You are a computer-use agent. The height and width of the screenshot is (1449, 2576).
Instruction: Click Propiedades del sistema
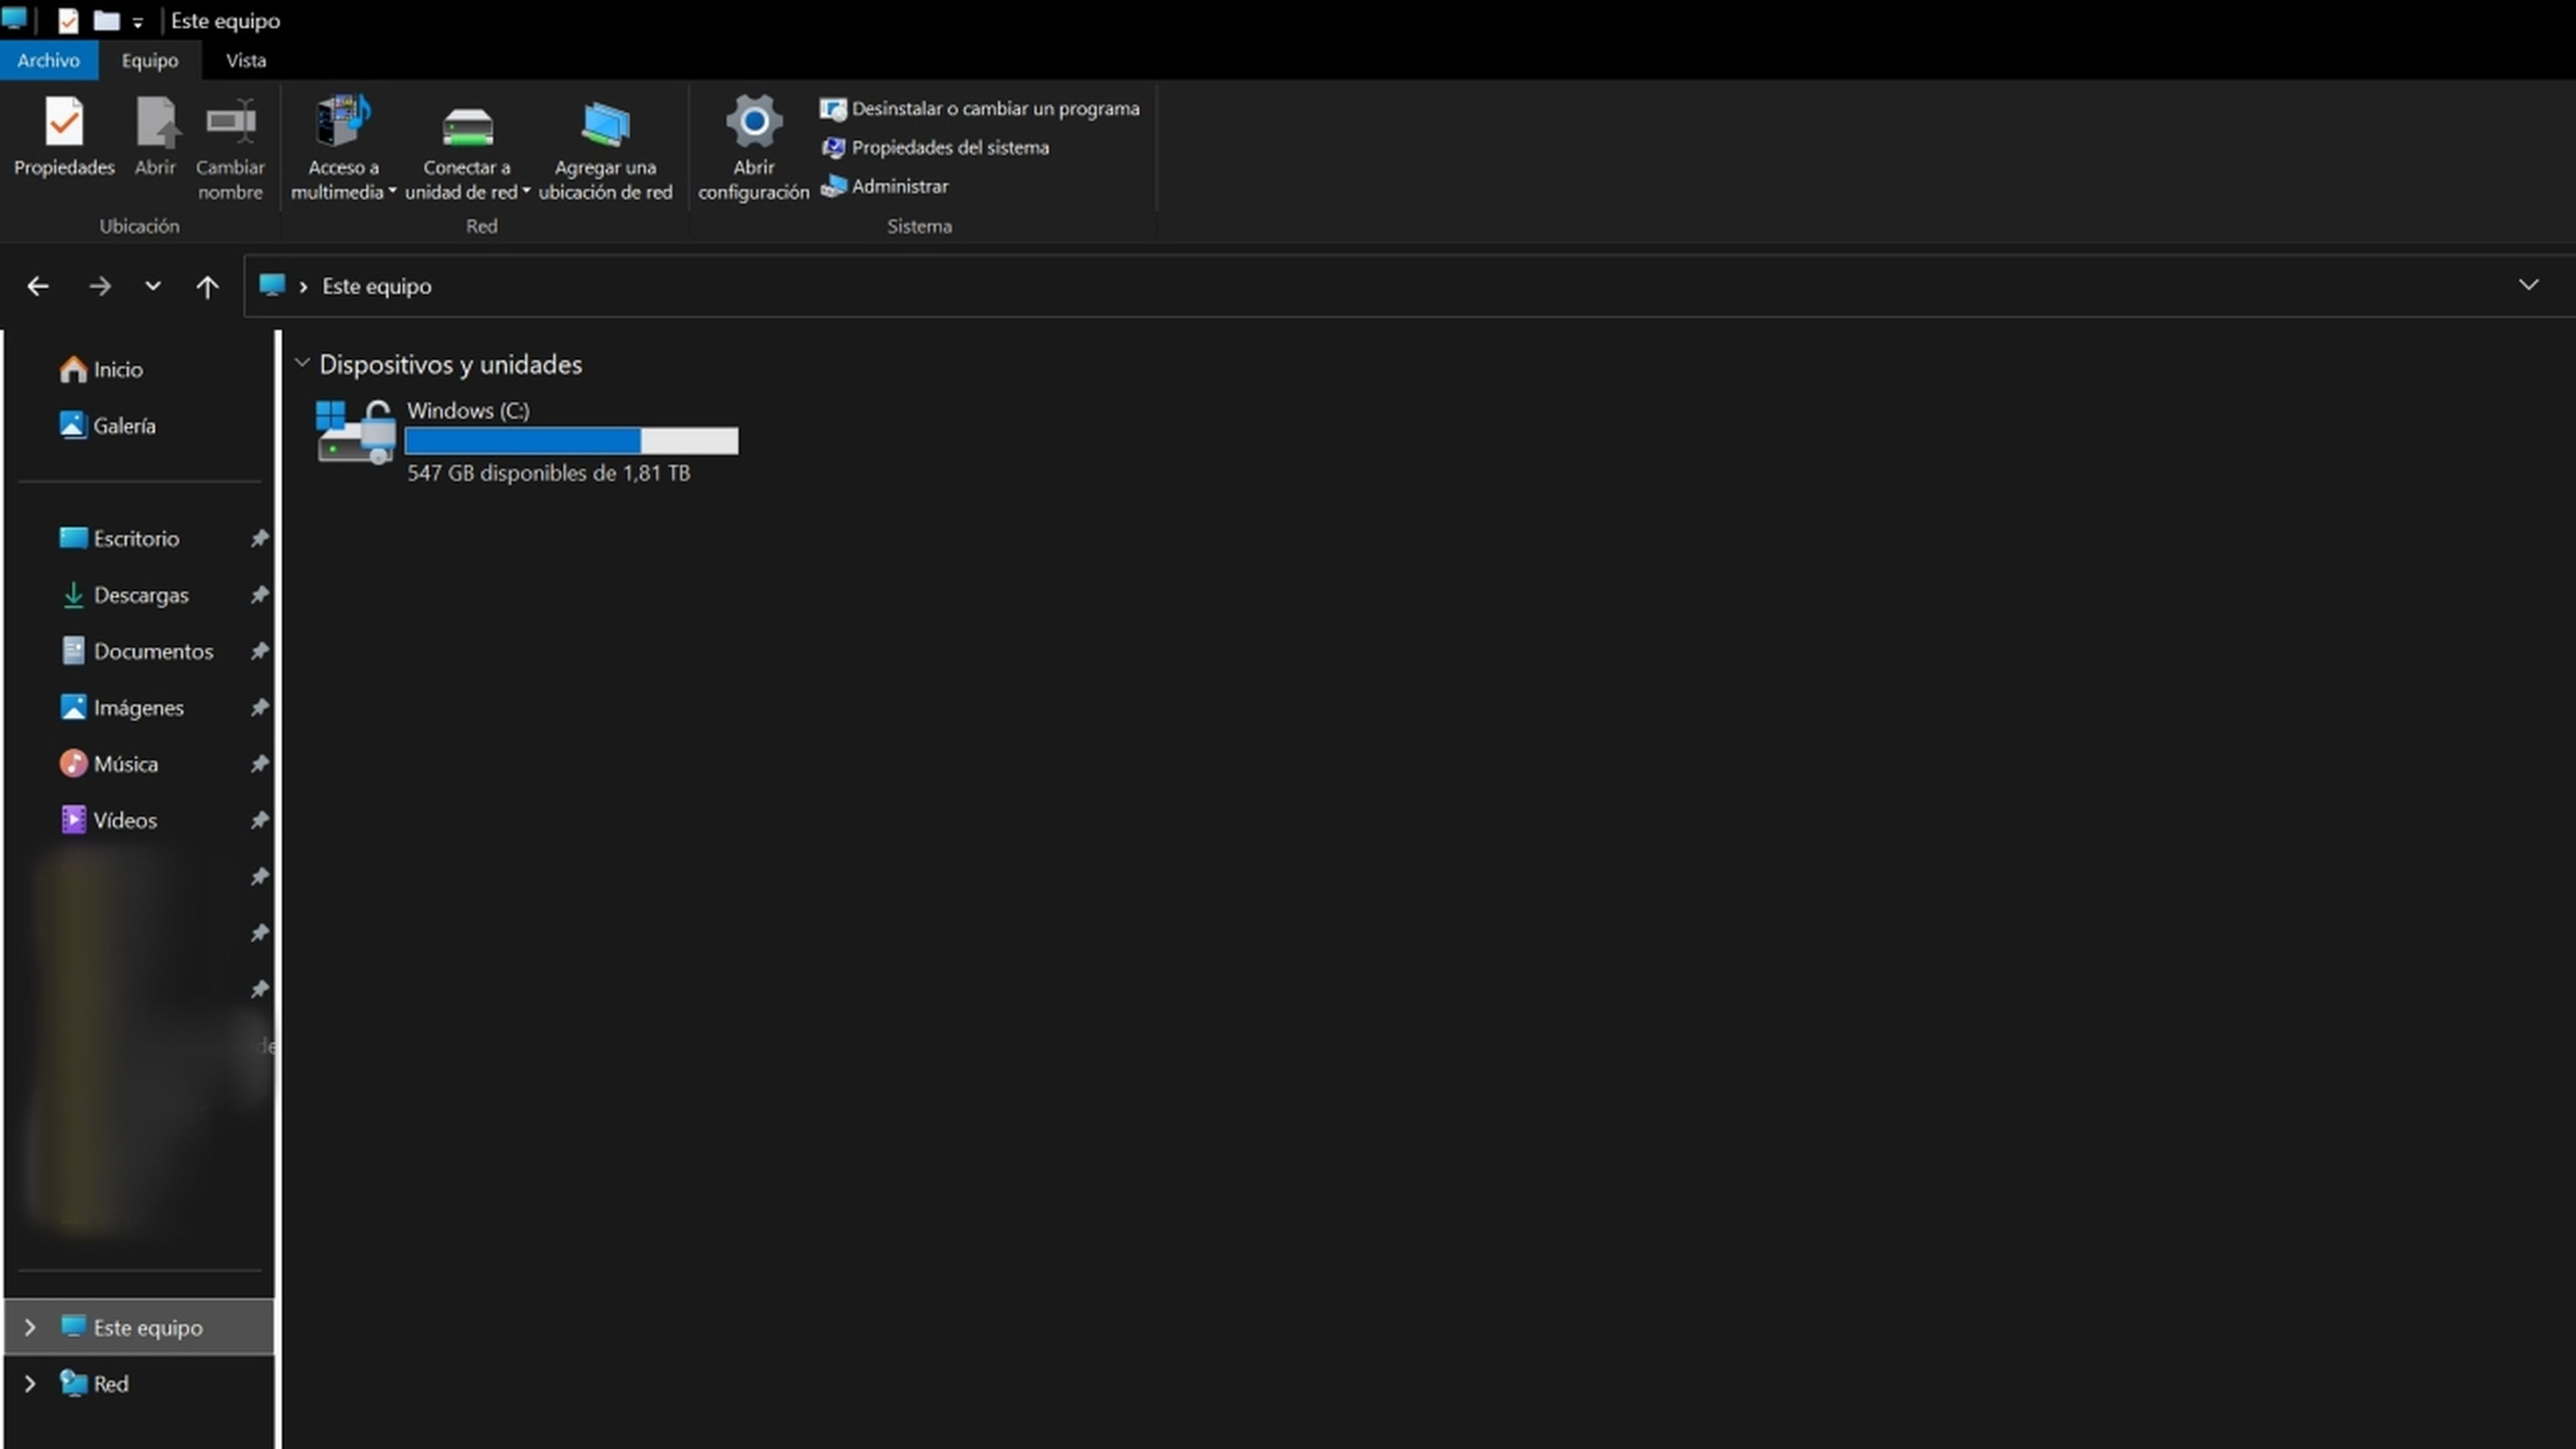935,147
